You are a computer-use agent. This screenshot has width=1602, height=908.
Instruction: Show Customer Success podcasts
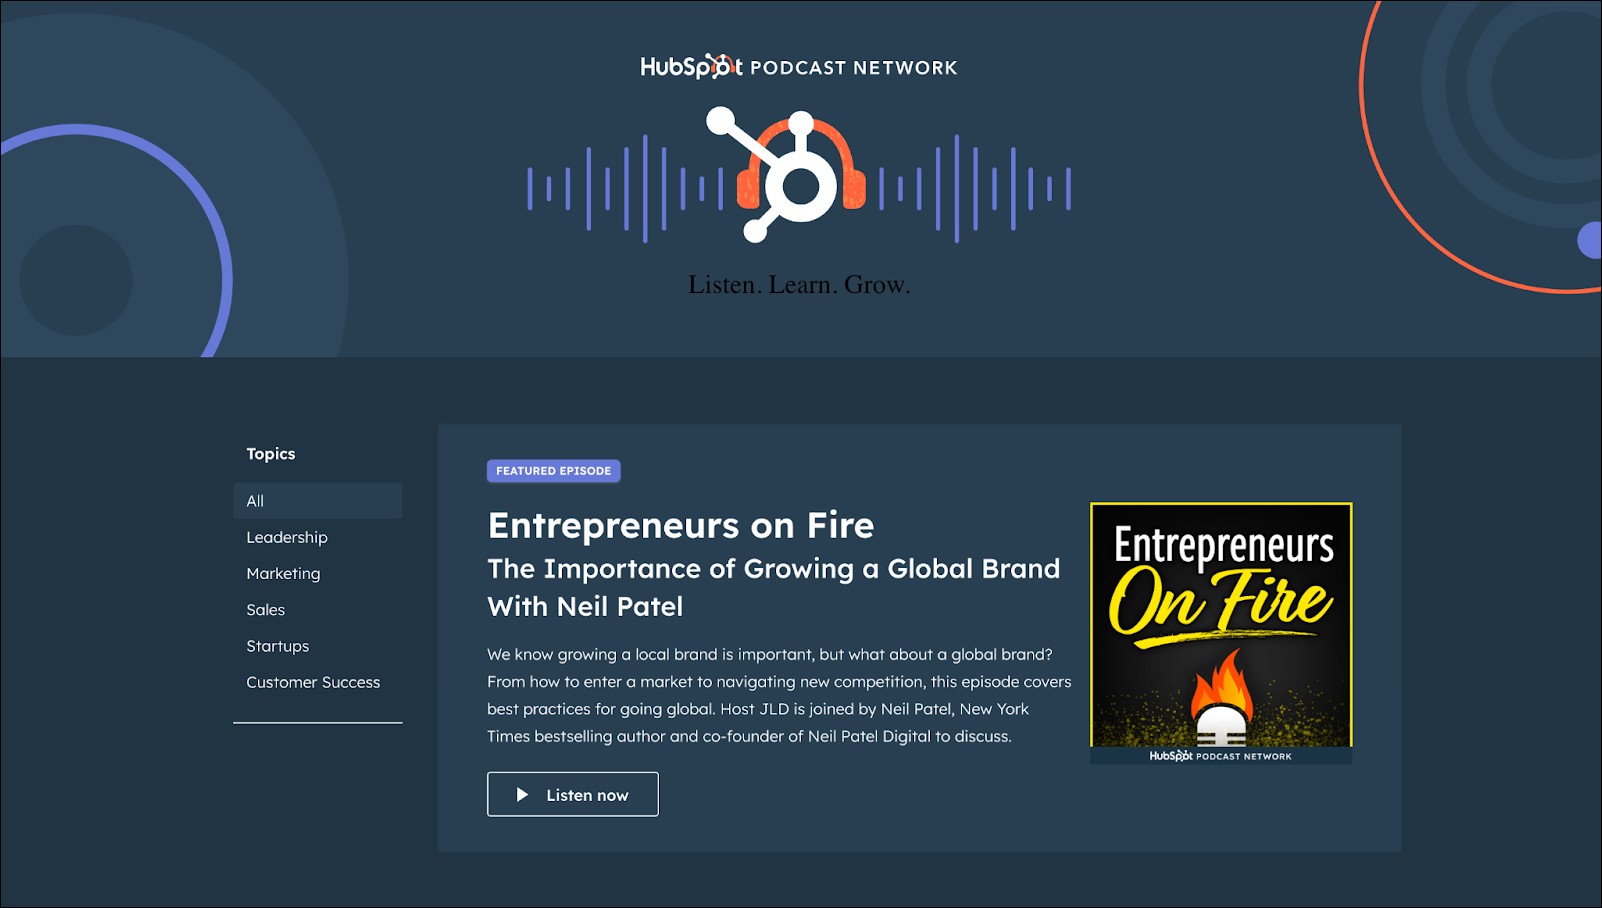pos(313,682)
